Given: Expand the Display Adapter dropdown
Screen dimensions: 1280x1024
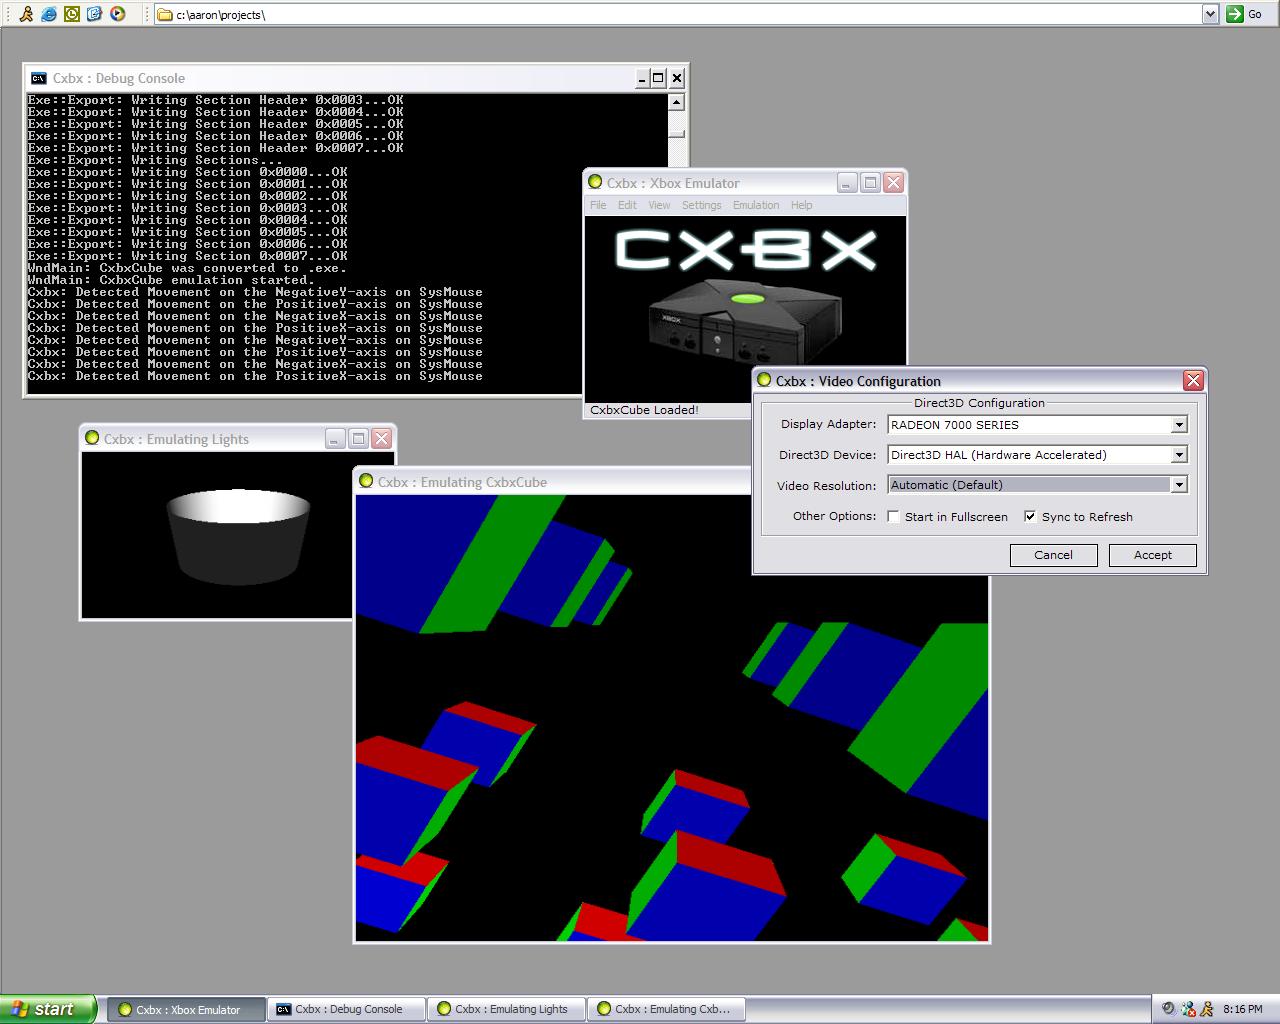Looking at the screenshot, I should (1179, 425).
